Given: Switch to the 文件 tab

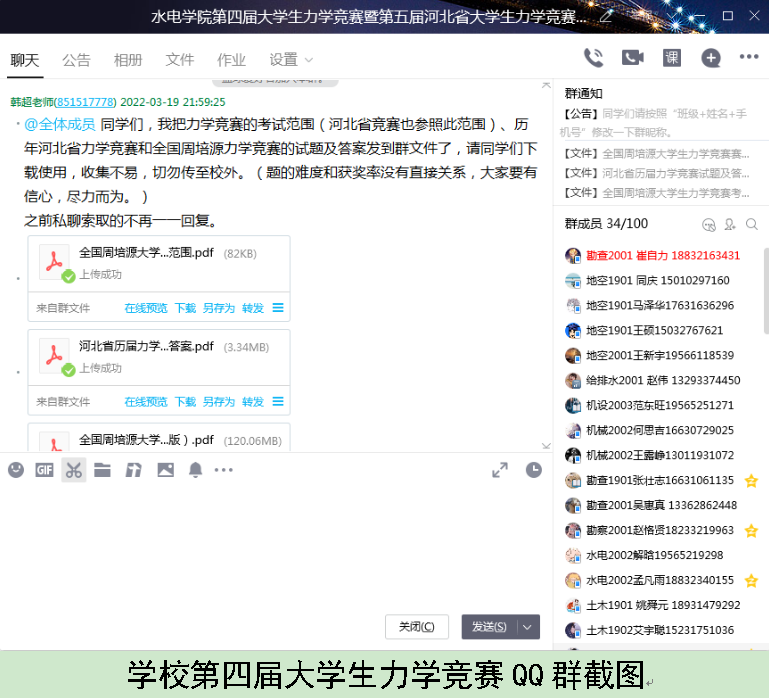Looking at the screenshot, I should [x=180, y=60].
